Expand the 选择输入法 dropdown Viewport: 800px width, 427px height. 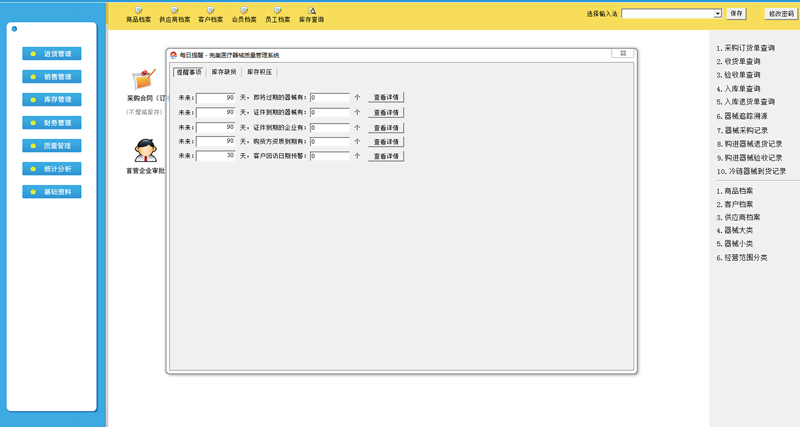pyautogui.click(x=717, y=14)
